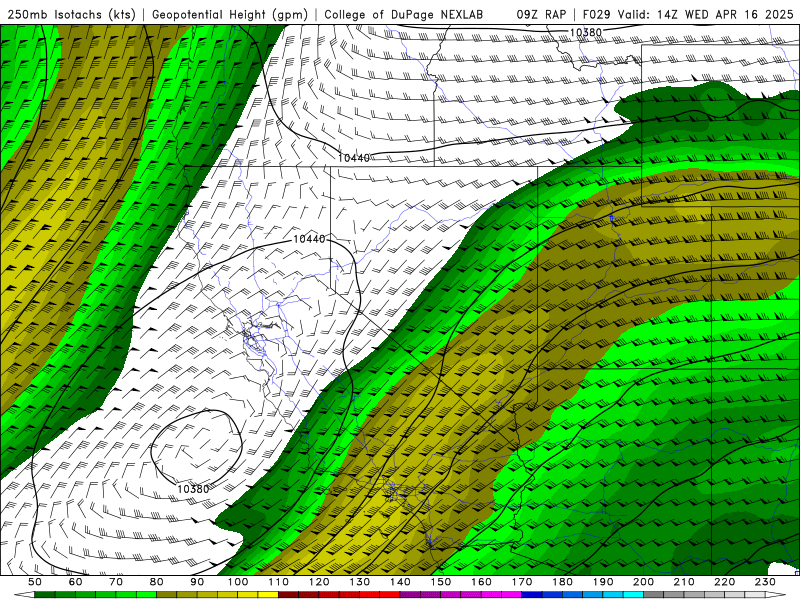Image resolution: width=800 pixels, height=600 pixels.
Task: Pick the magenta segment of the colorbar
Action: point(460,595)
